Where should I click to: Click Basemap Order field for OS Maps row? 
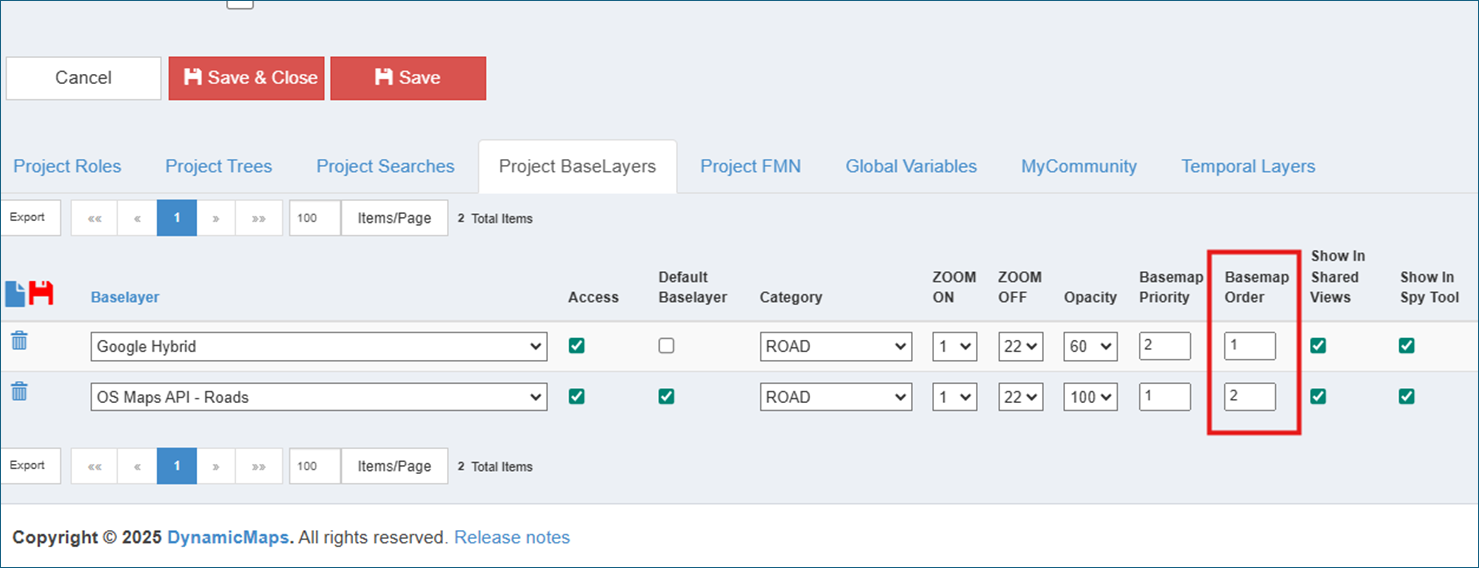tap(1250, 396)
